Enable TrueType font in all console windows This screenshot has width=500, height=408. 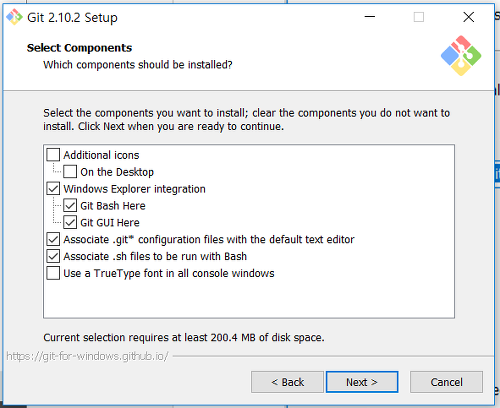tap(53, 273)
